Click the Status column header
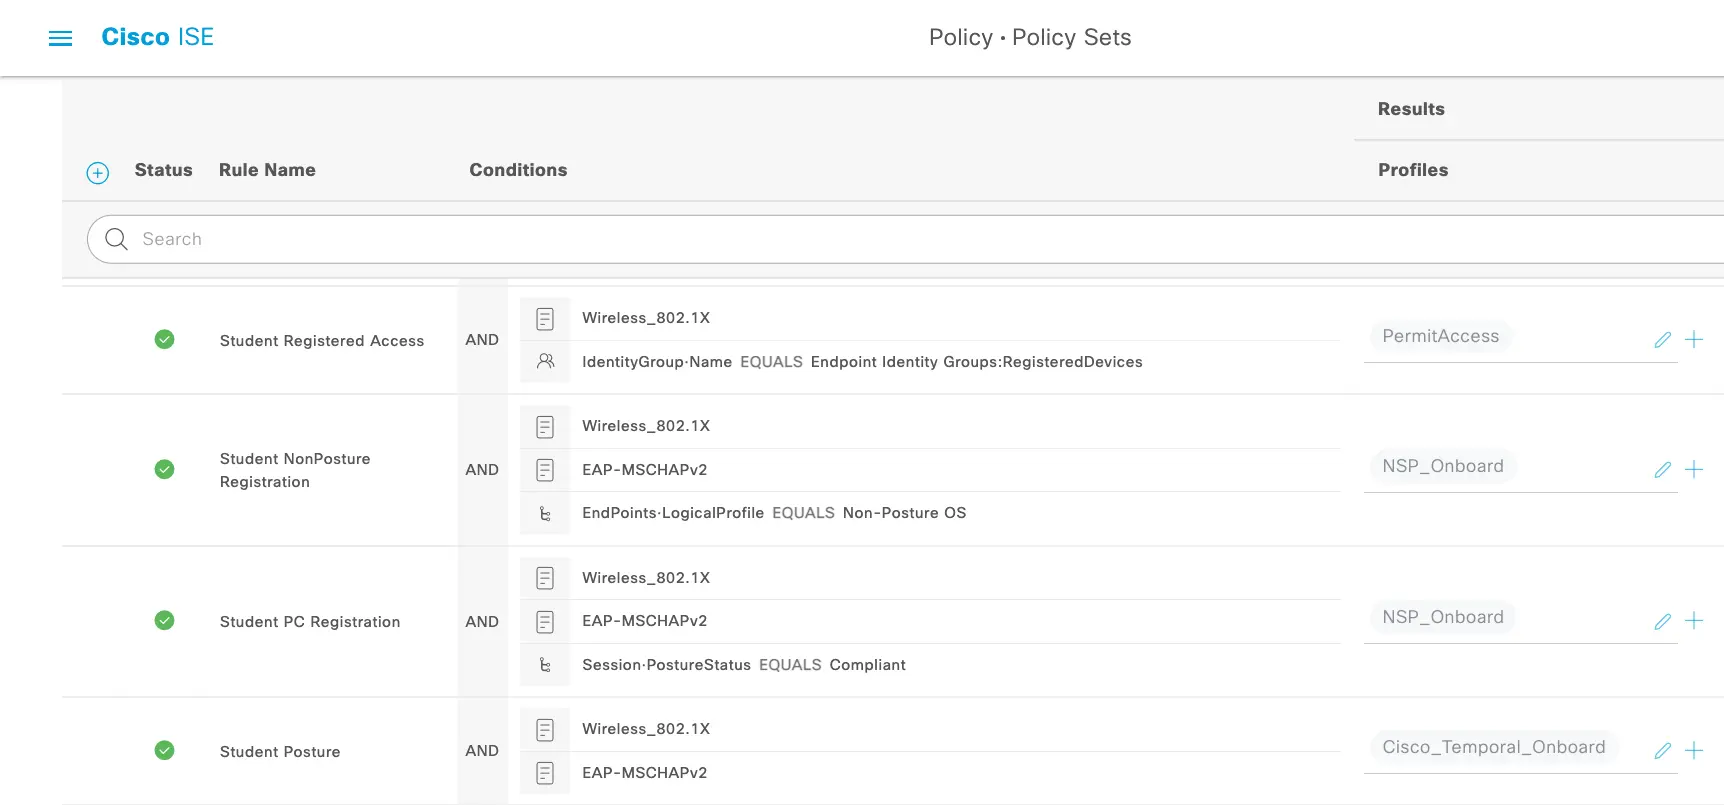 164,170
